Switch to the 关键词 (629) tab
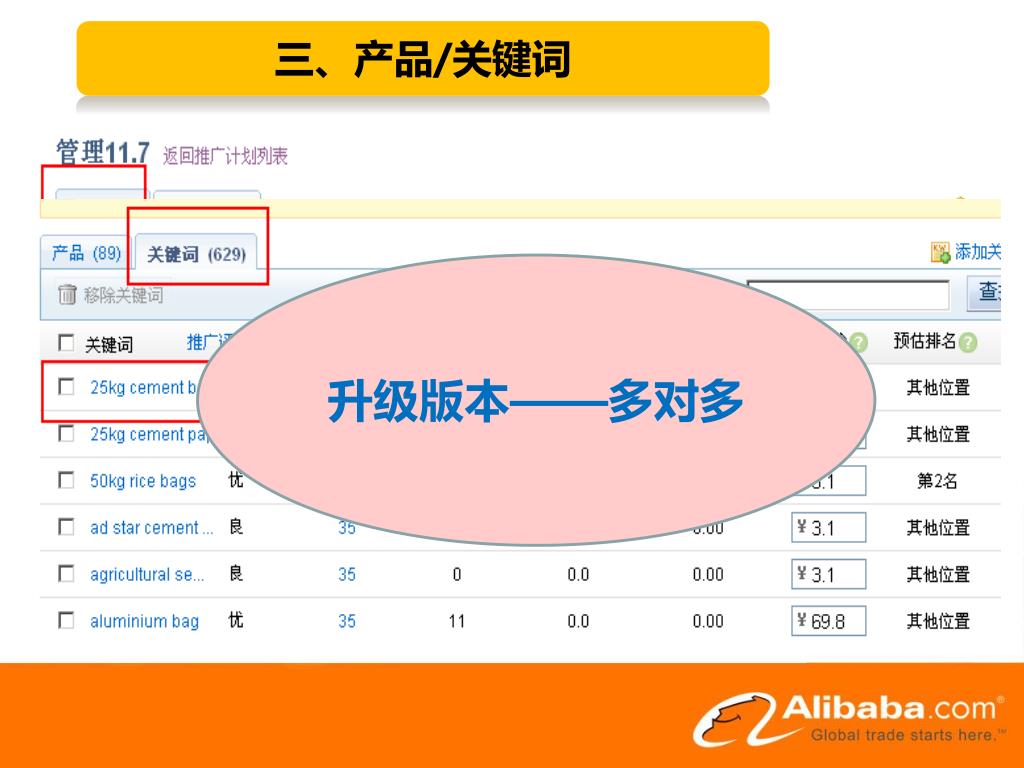The width and height of the screenshot is (1024, 768). 197,254
